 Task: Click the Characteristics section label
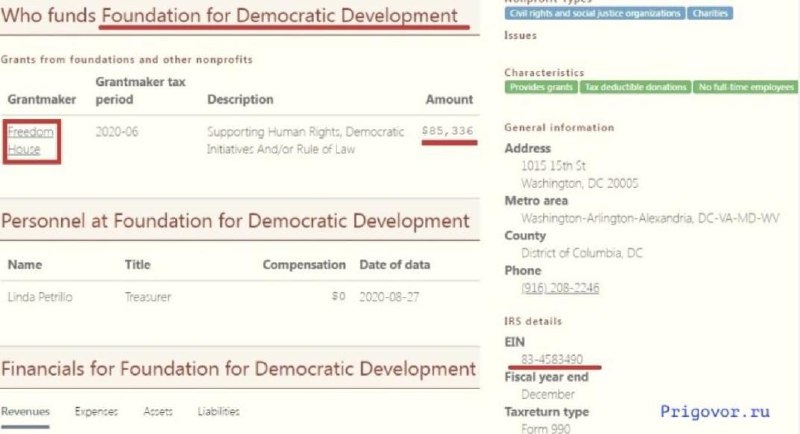pyautogui.click(x=544, y=72)
